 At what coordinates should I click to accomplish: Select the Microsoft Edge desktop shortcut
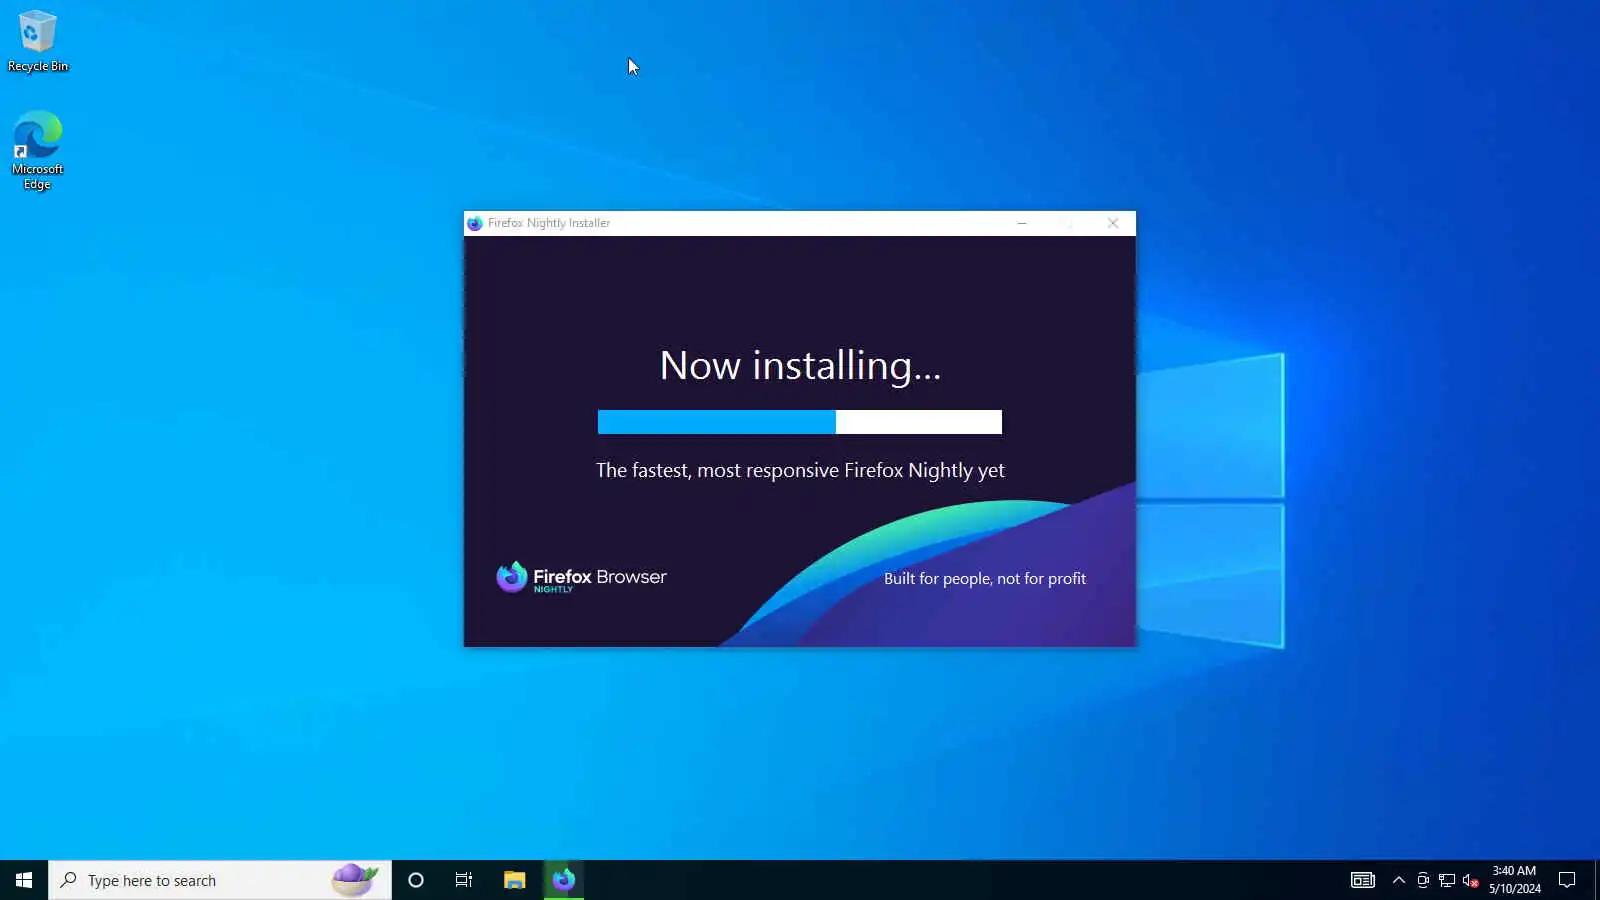coord(38,150)
